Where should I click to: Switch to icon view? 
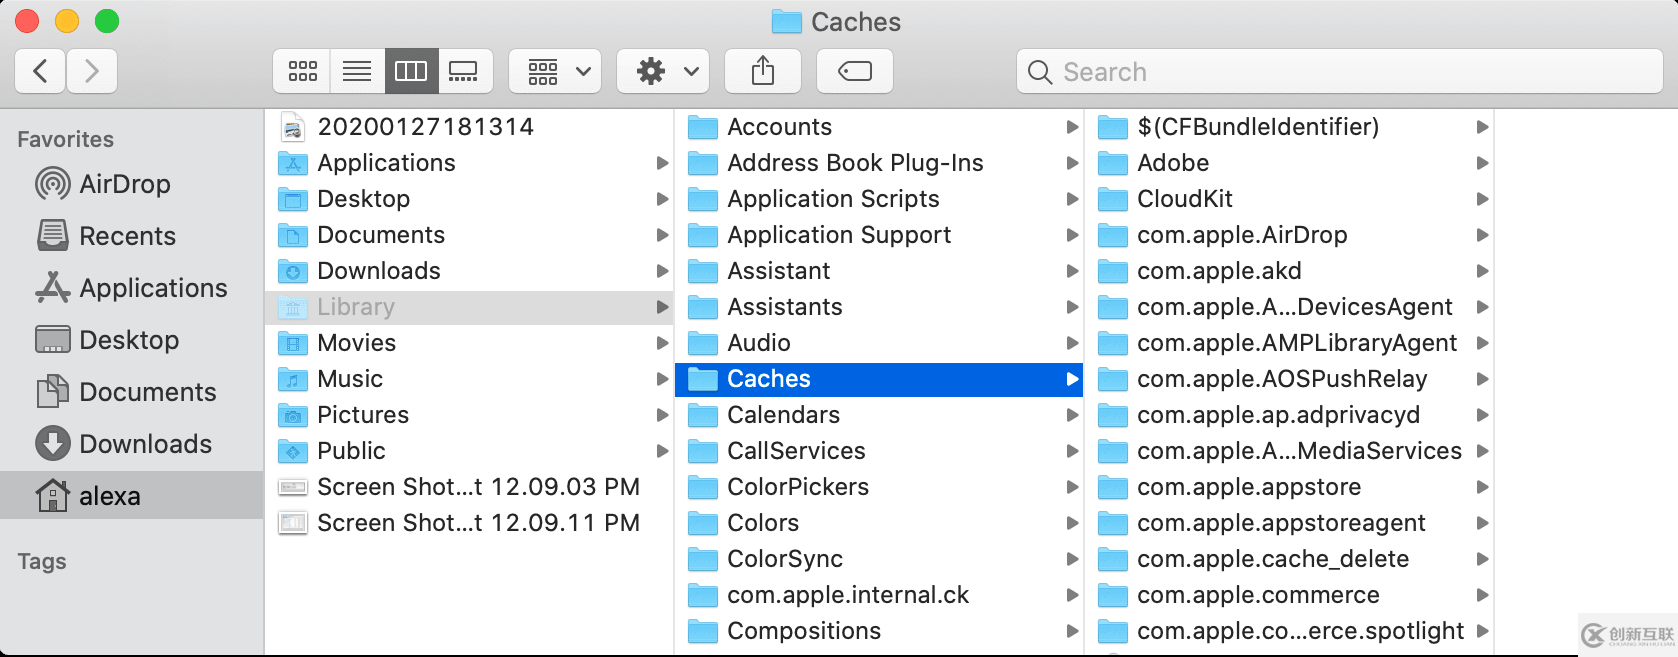click(x=302, y=71)
